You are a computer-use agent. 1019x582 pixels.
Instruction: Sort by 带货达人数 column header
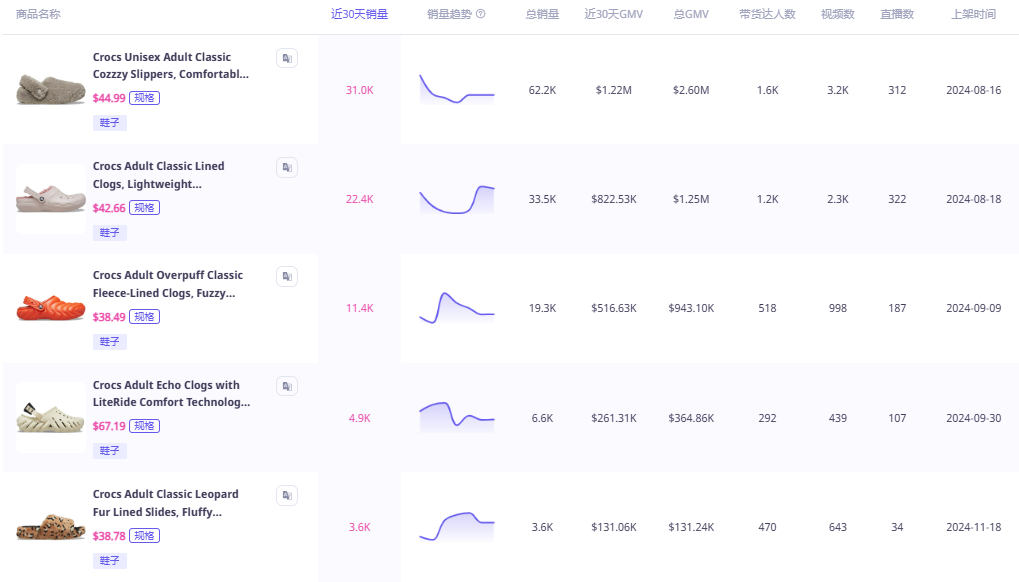pyautogui.click(x=767, y=14)
